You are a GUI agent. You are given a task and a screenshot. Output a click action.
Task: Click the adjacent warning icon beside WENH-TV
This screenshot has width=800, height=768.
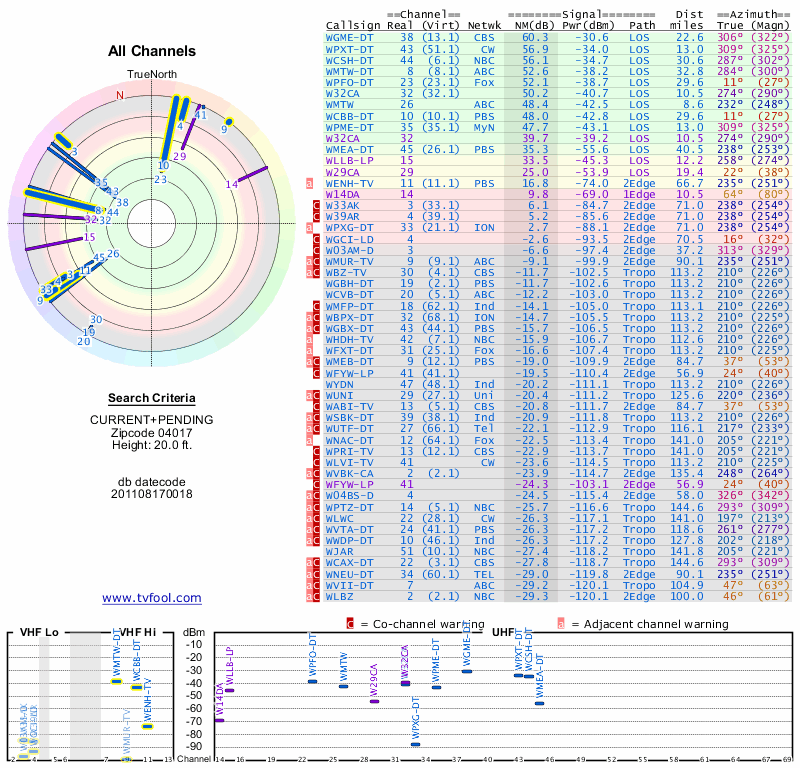pyautogui.click(x=309, y=184)
